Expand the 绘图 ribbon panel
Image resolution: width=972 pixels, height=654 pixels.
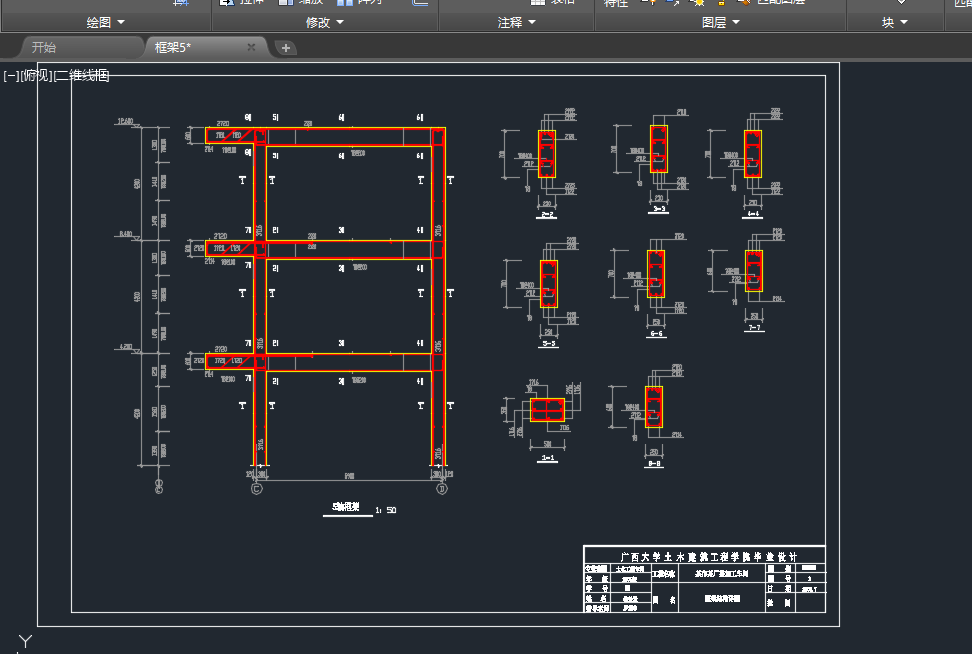tap(106, 22)
